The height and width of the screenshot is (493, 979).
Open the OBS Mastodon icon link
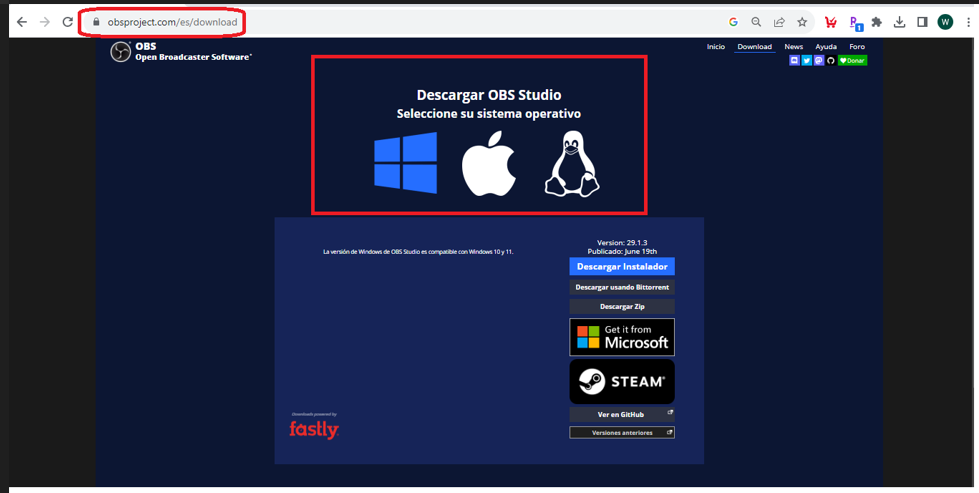click(x=818, y=61)
